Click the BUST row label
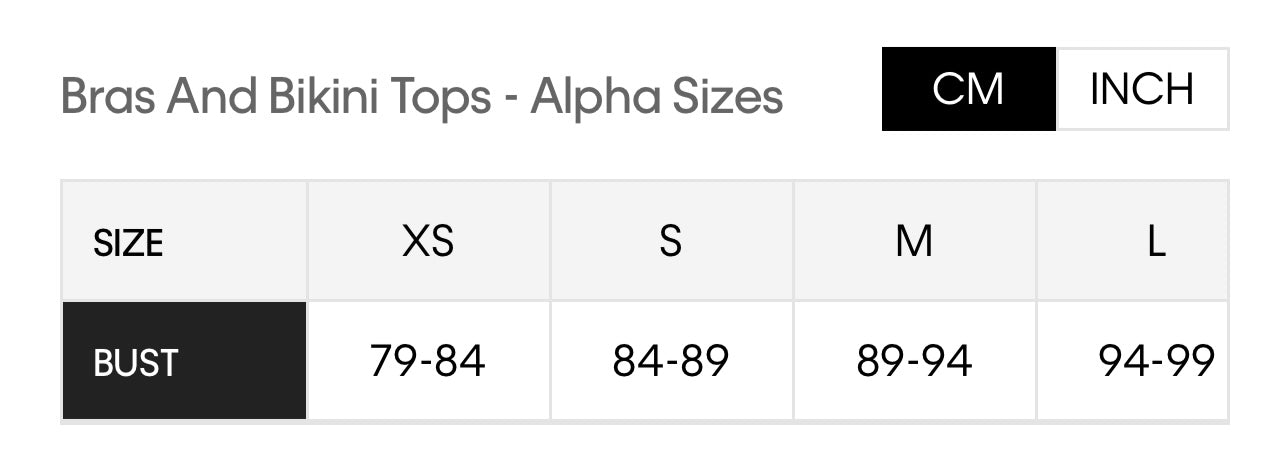 135,362
